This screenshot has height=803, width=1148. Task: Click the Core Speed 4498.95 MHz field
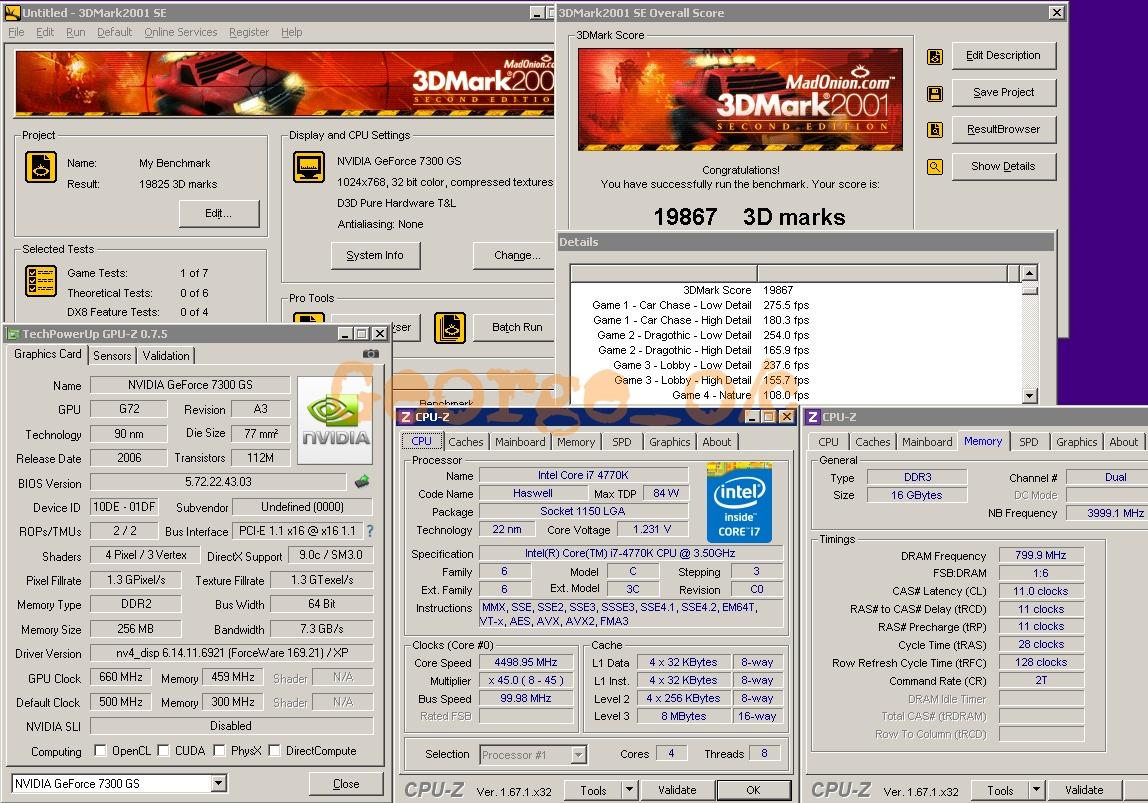[525, 662]
